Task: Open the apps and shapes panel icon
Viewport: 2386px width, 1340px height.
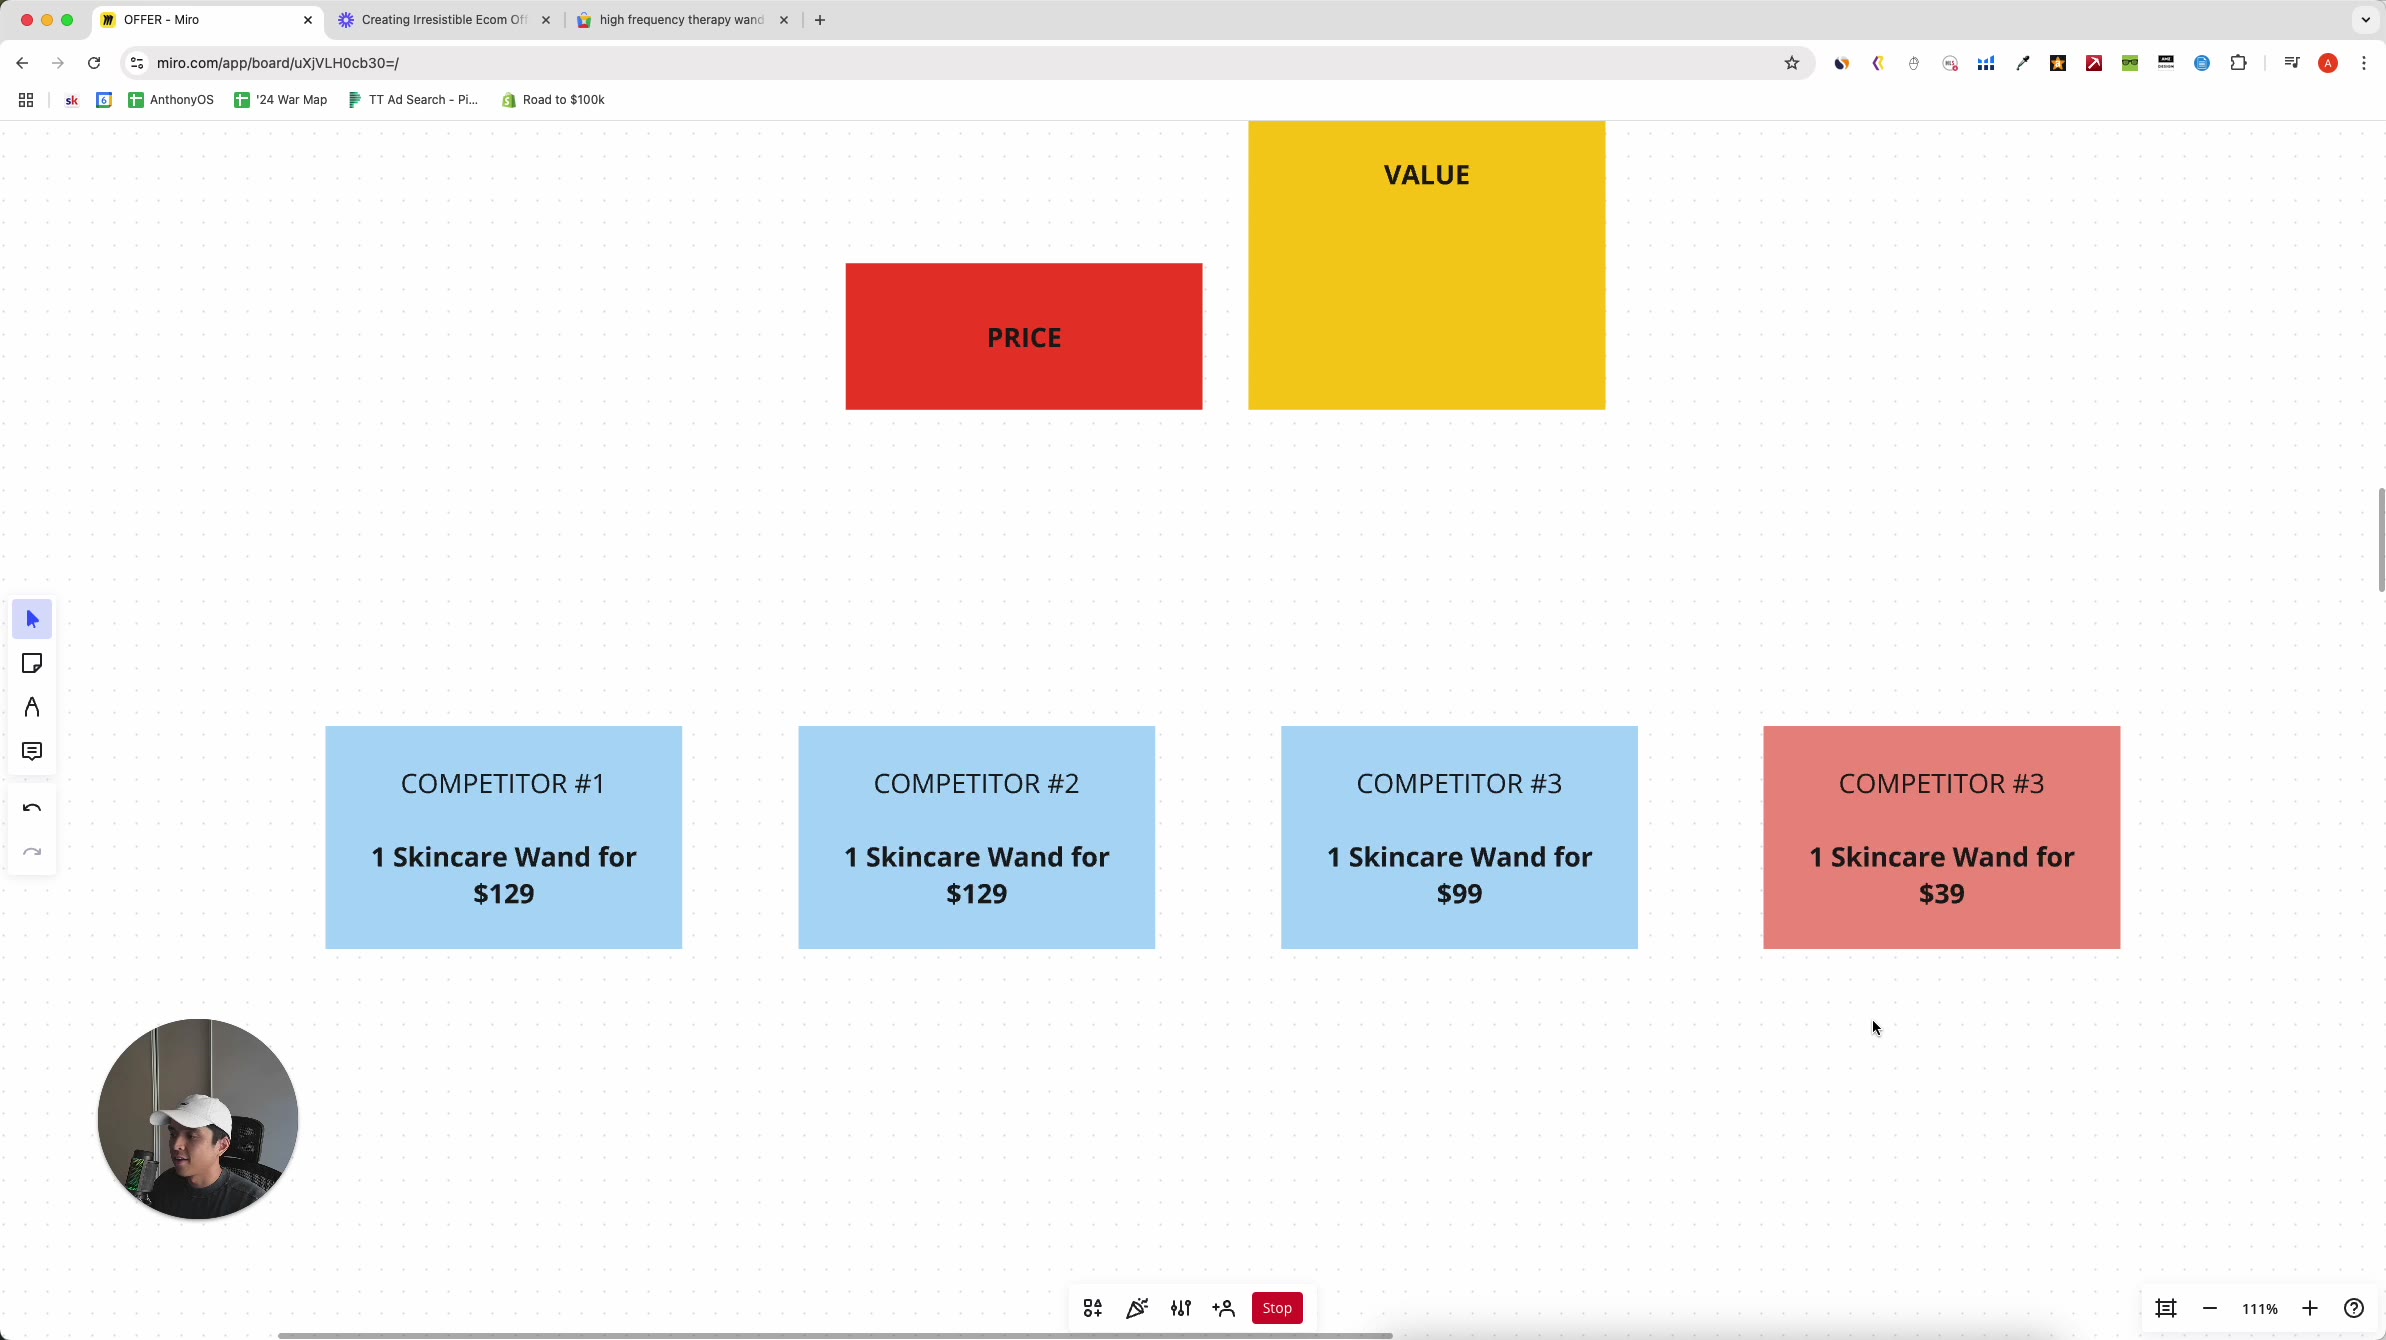Action: click(x=1093, y=1308)
